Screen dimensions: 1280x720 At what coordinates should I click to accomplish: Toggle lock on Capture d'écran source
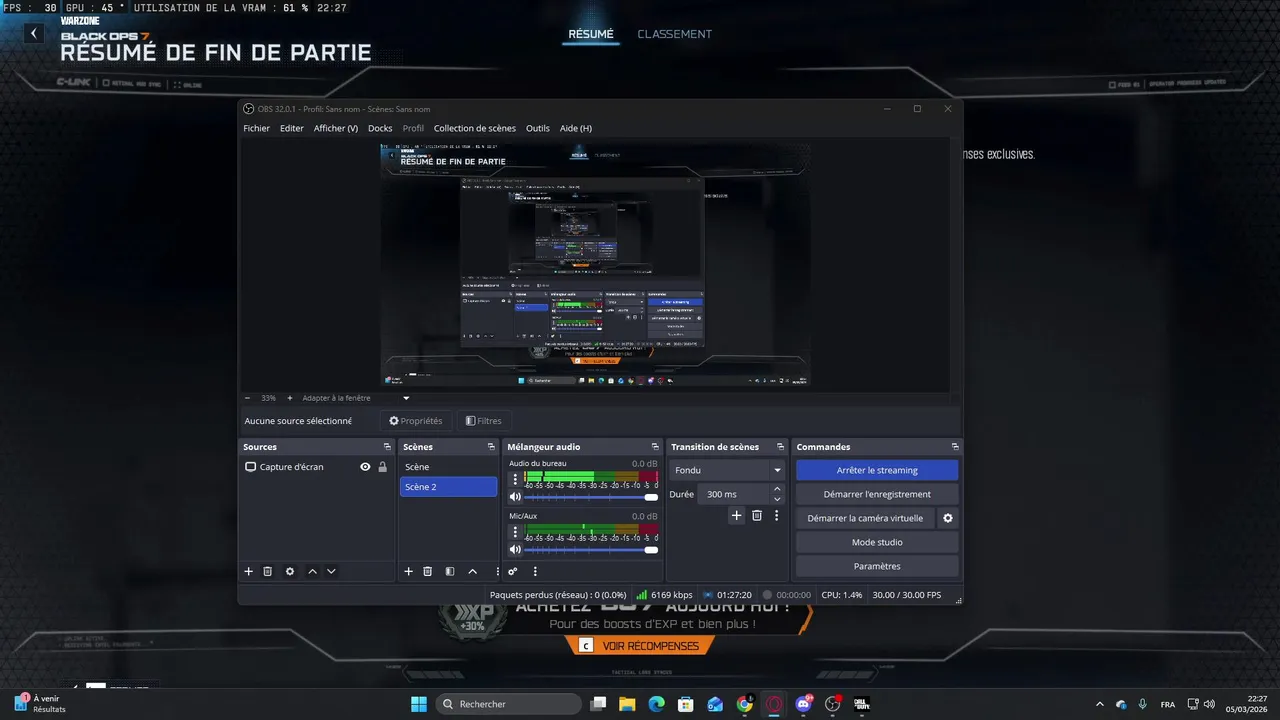pyautogui.click(x=382, y=467)
